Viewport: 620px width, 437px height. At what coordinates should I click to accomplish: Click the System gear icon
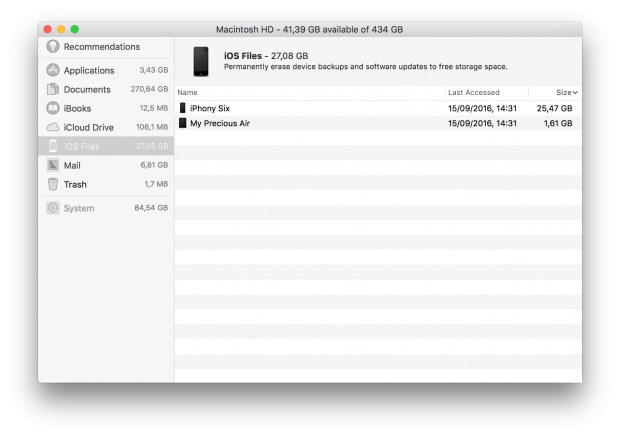click(53, 208)
